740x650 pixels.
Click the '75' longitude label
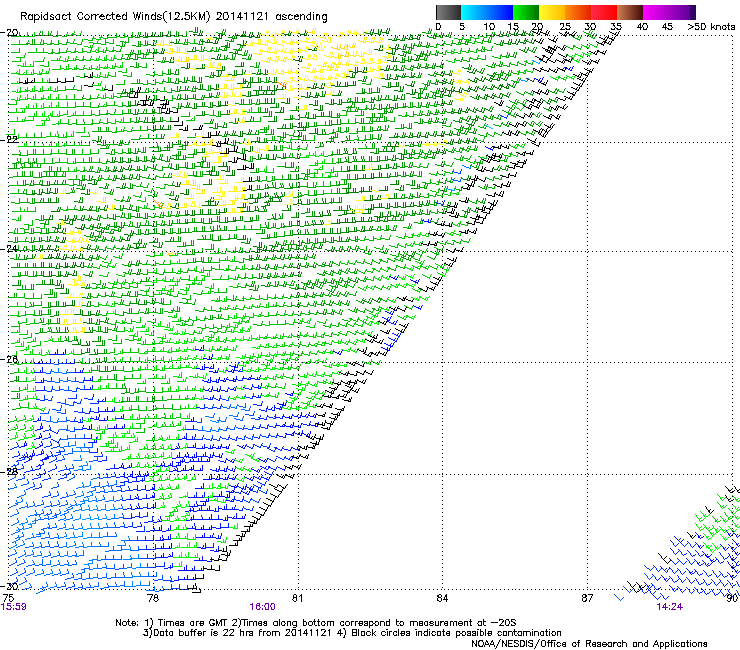8,598
